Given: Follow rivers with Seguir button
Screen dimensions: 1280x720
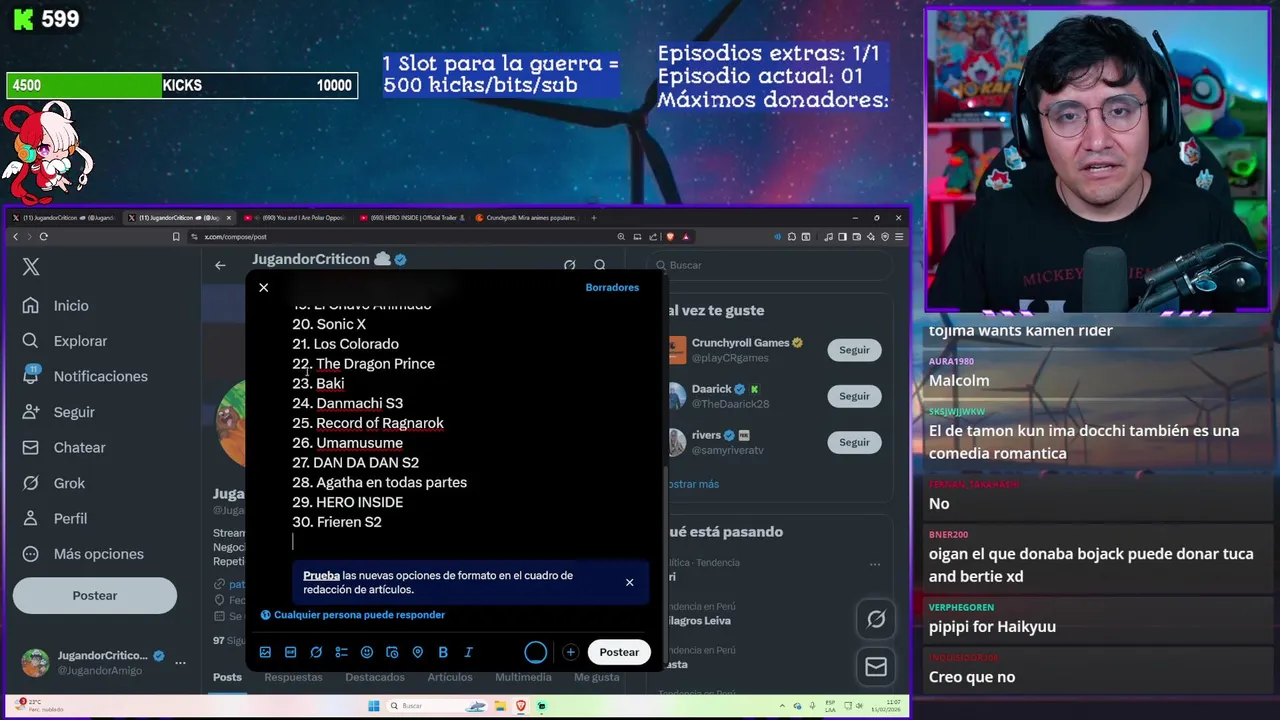Looking at the screenshot, I should 854,442.
